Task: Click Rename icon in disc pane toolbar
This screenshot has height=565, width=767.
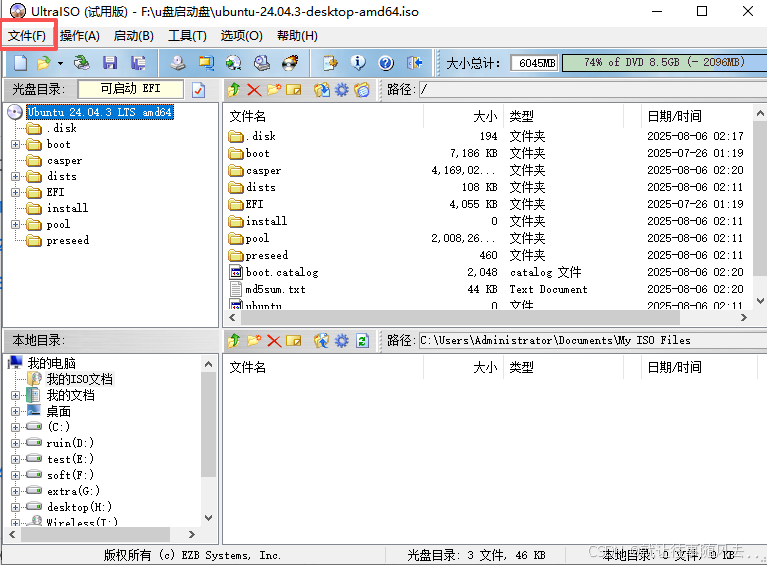Action: pos(293,90)
